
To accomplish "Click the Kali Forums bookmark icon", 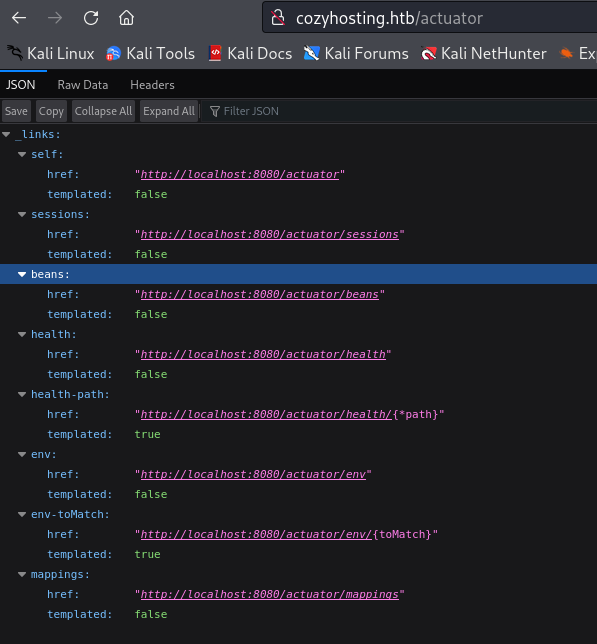I will [x=311, y=53].
